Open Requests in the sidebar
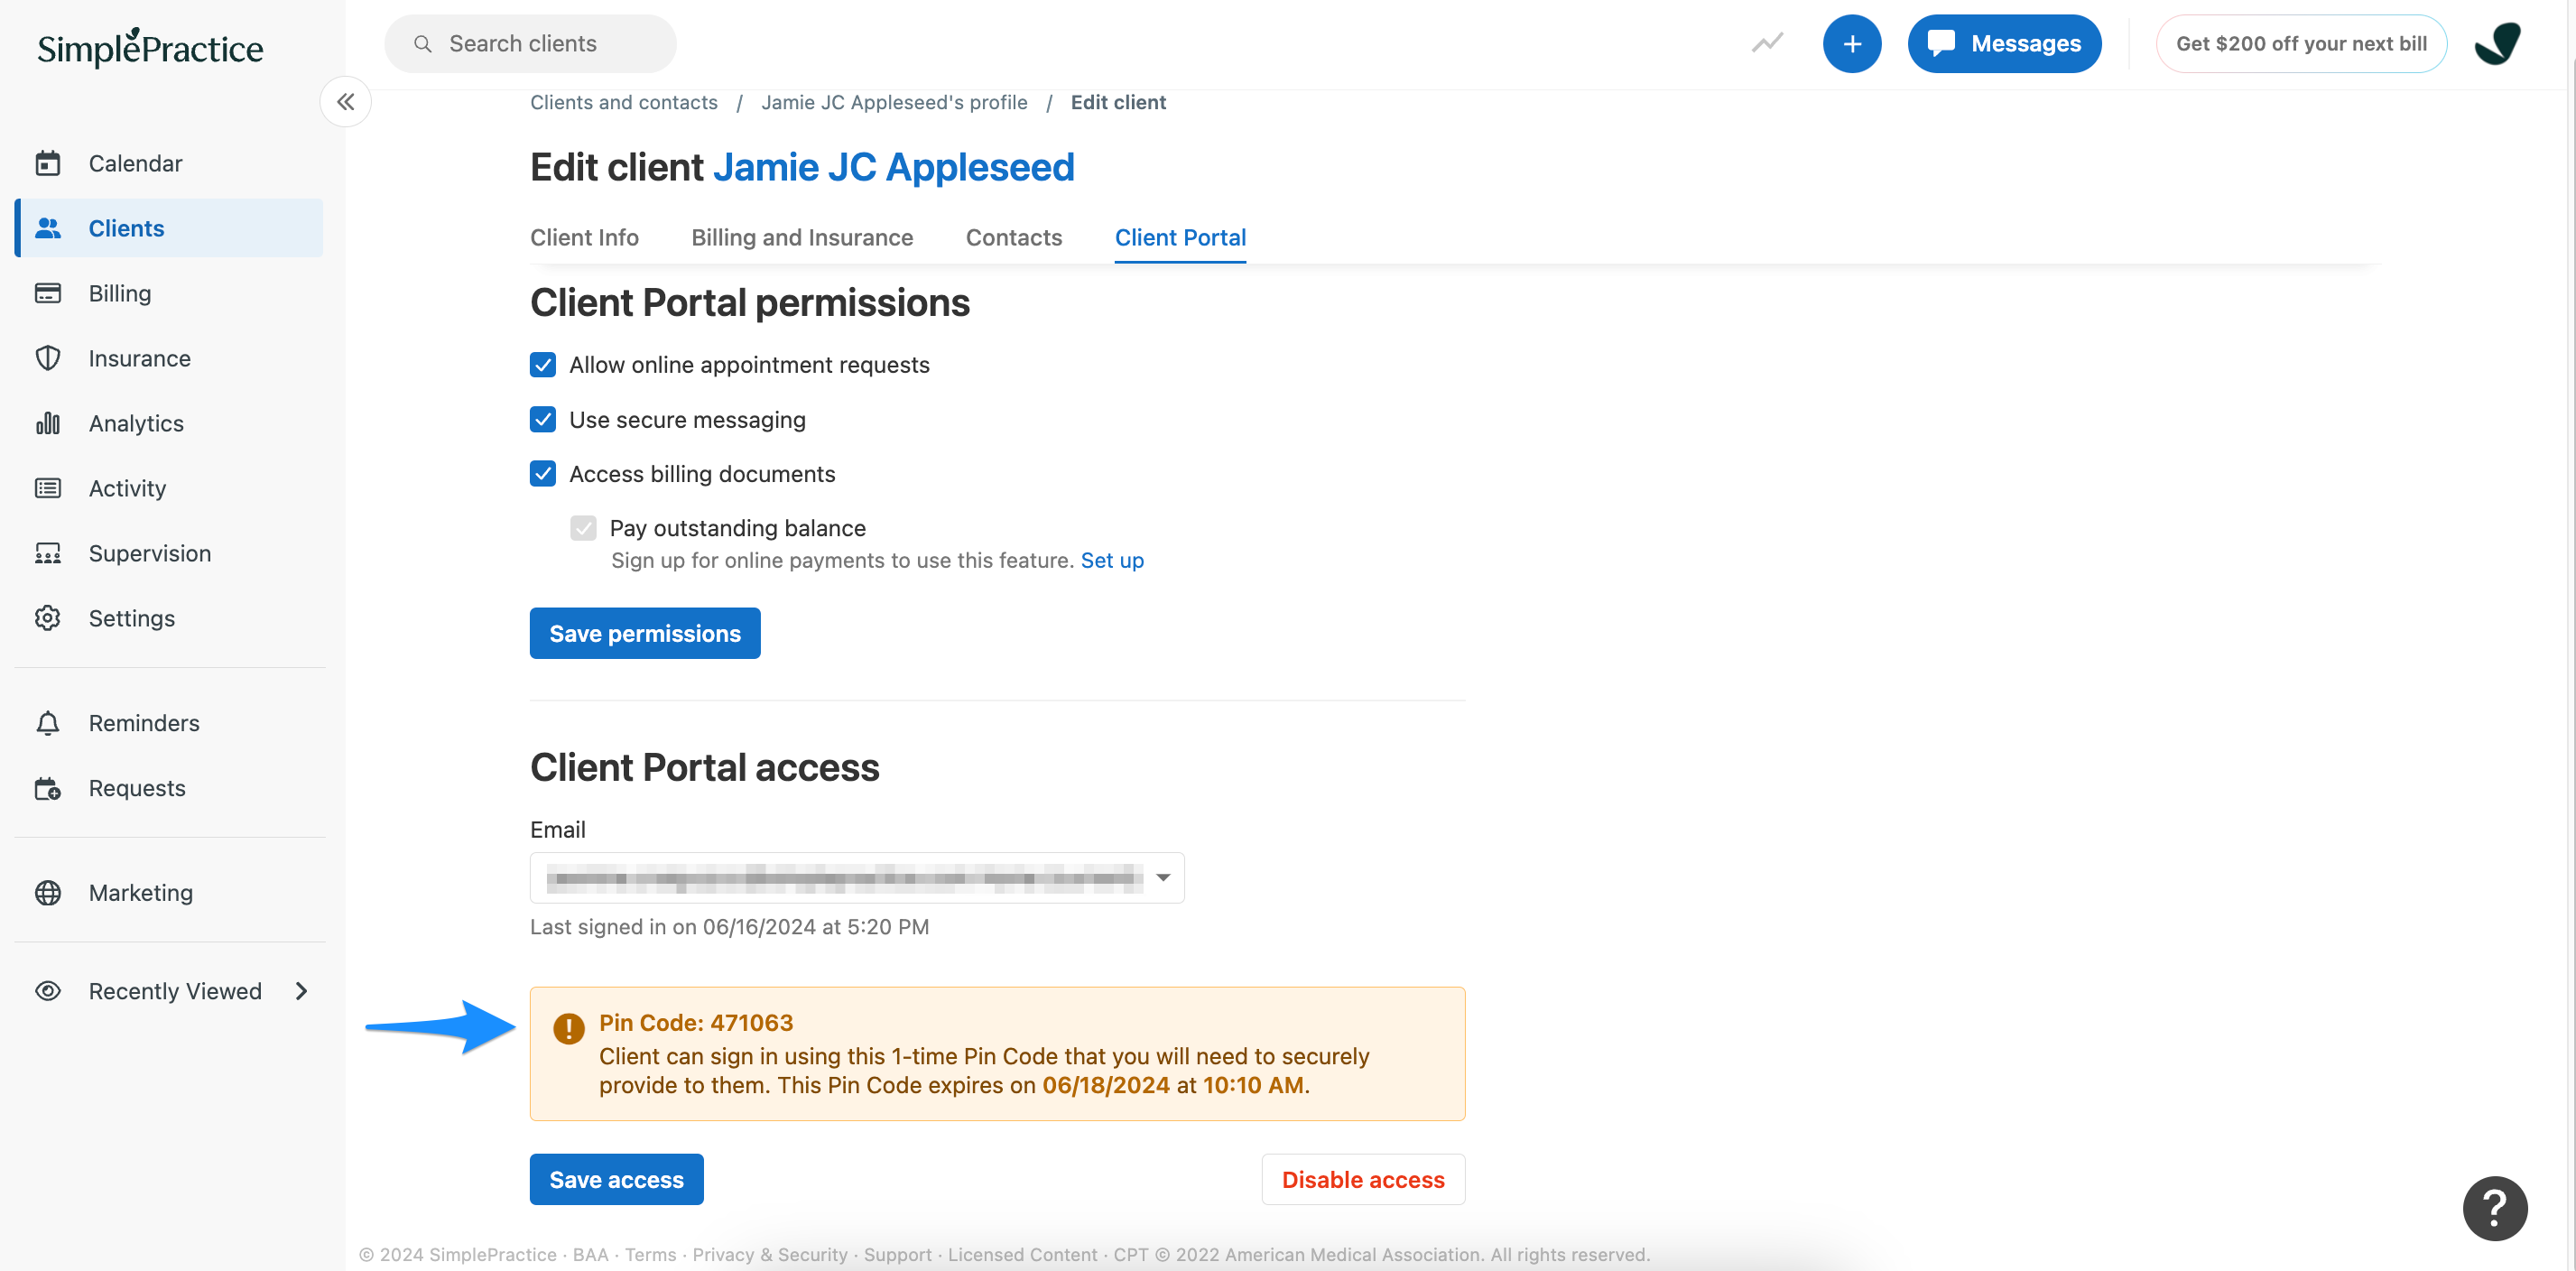 click(169, 788)
